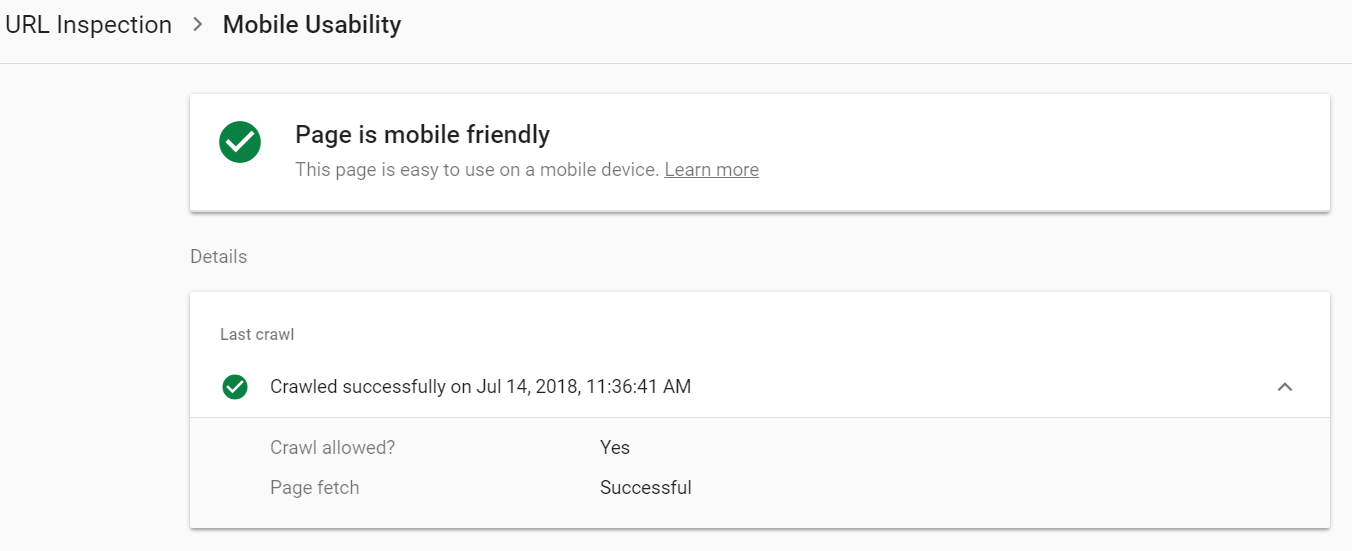Click the Last crawl label

click(x=257, y=334)
